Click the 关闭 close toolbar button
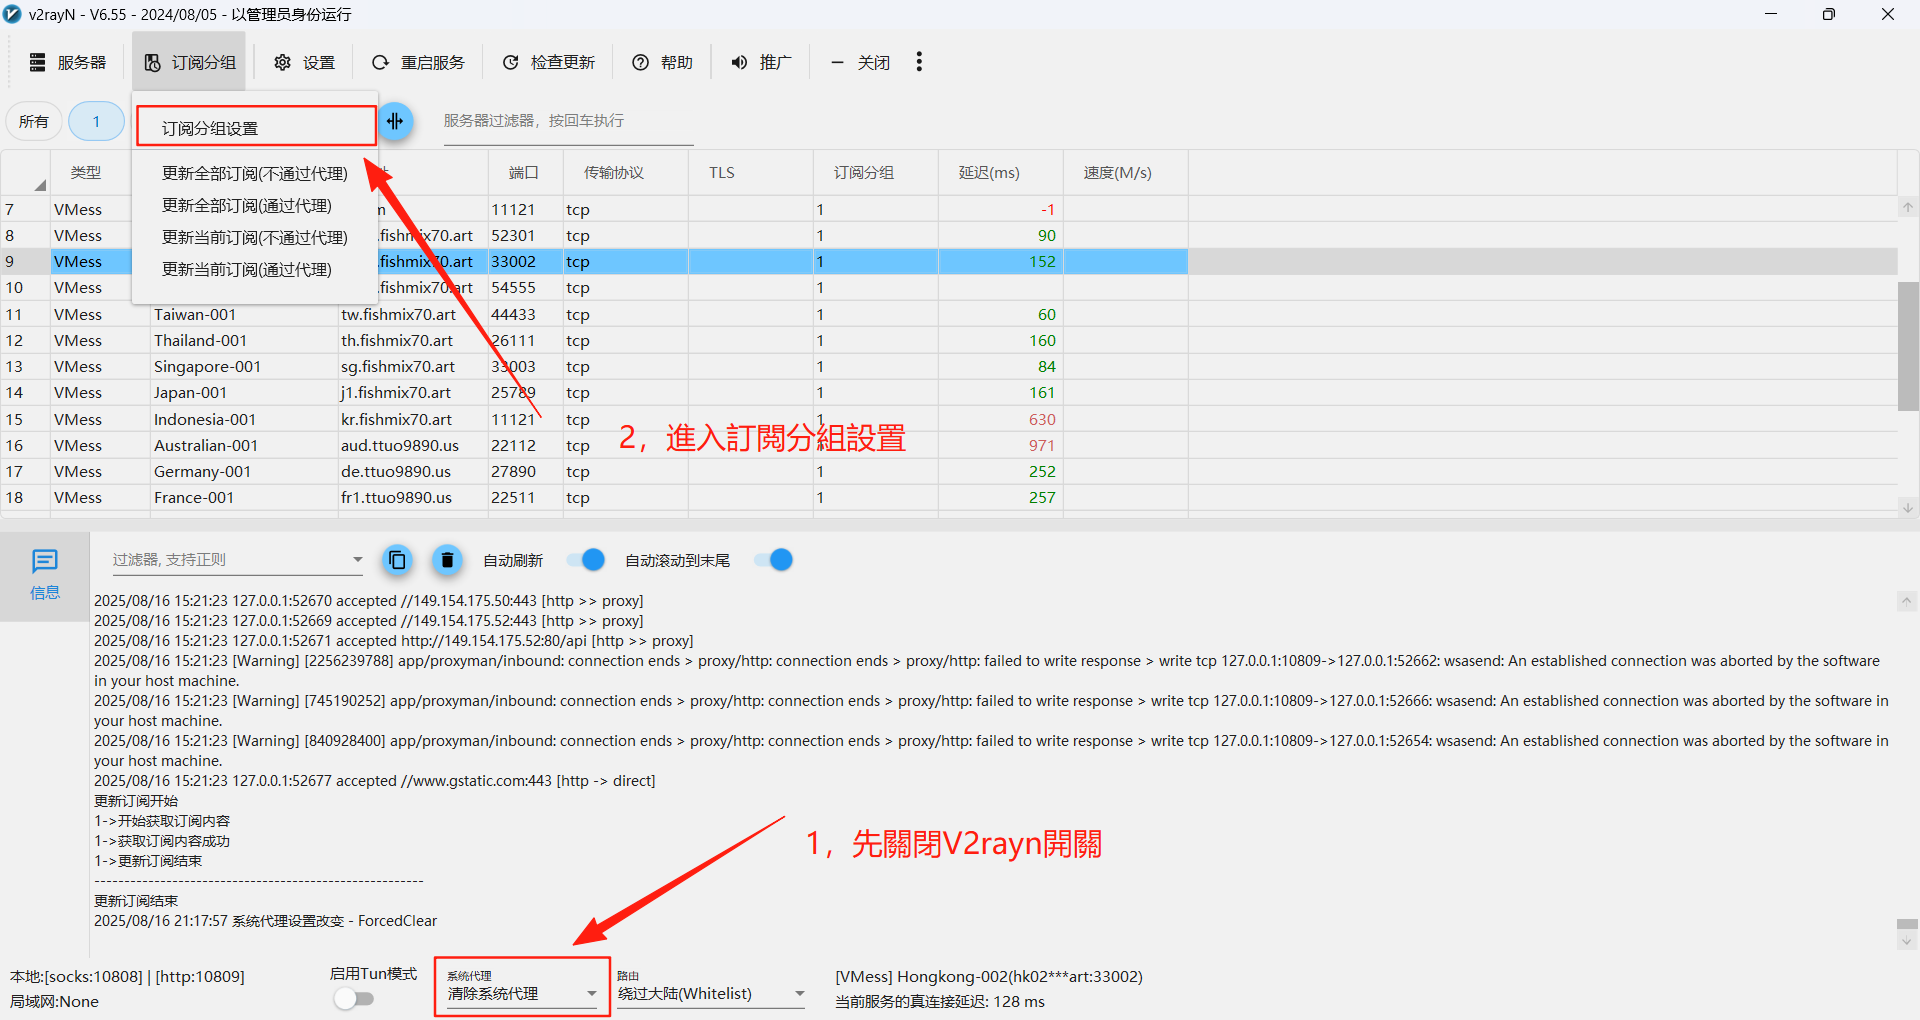This screenshot has height=1020, width=1920. point(860,62)
